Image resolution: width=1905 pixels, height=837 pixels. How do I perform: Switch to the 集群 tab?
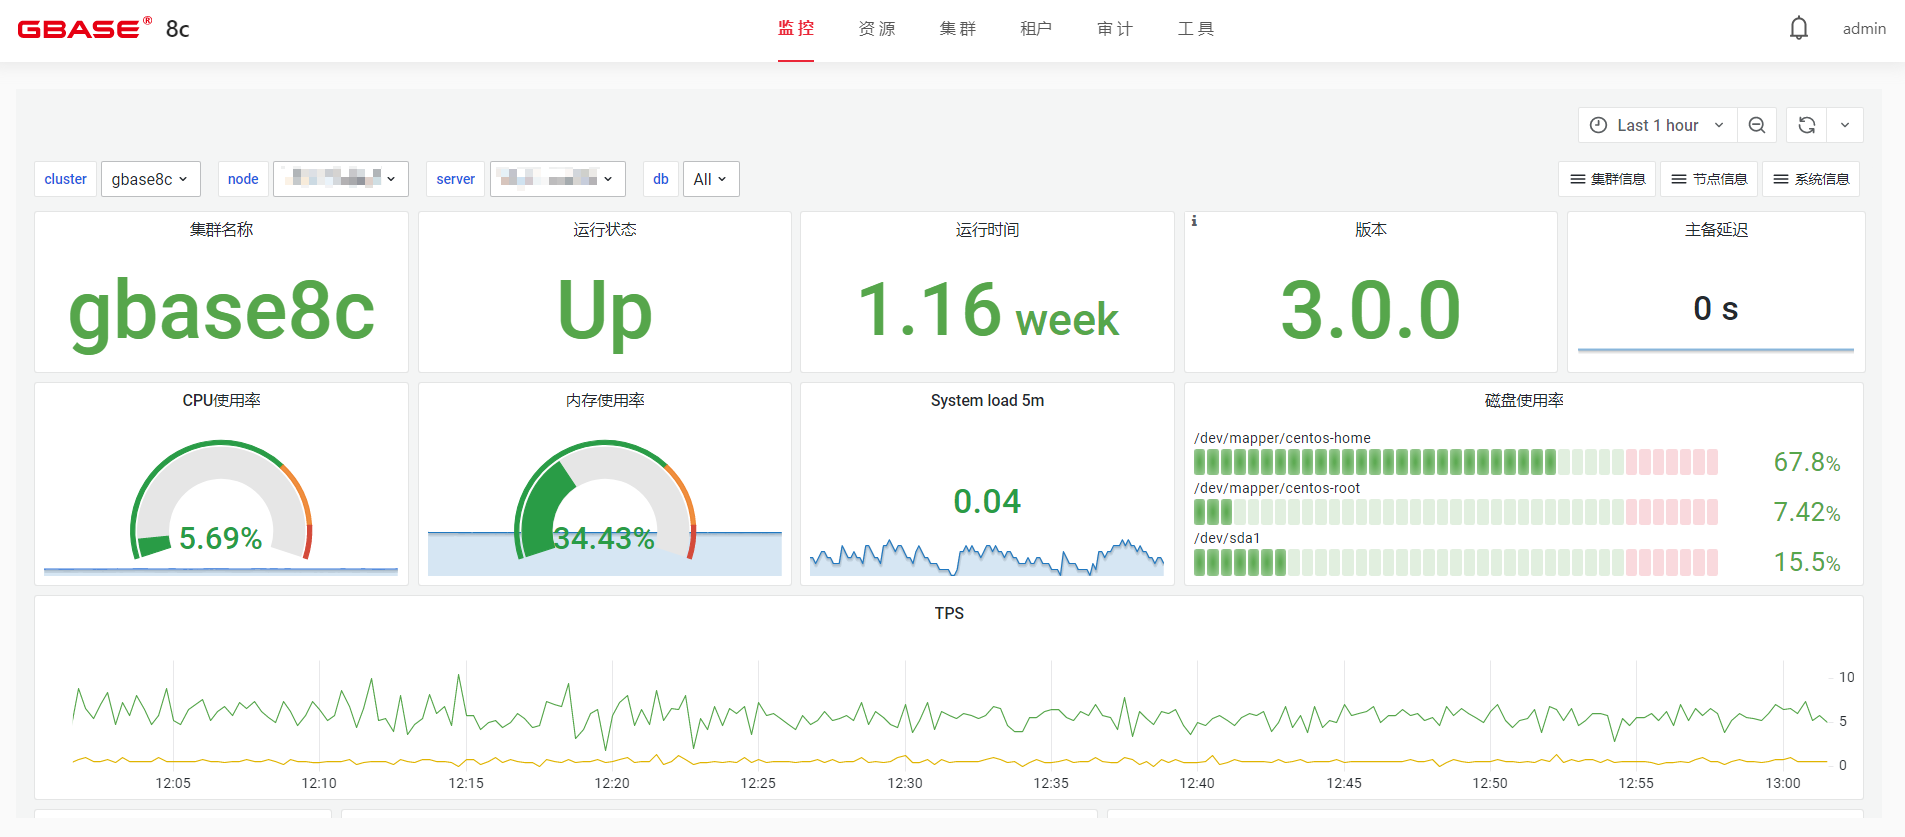(957, 29)
